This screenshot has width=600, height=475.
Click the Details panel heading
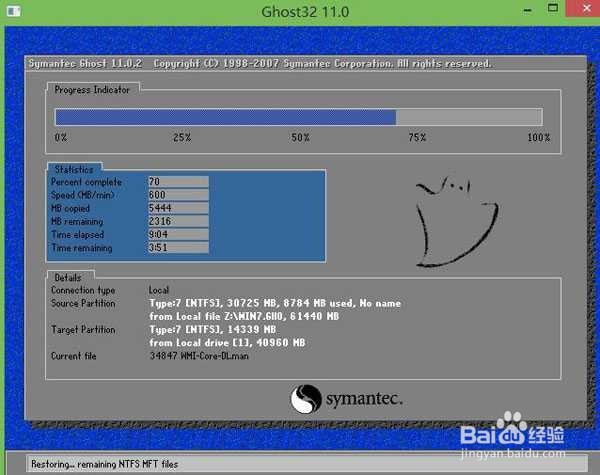(68, 277)
